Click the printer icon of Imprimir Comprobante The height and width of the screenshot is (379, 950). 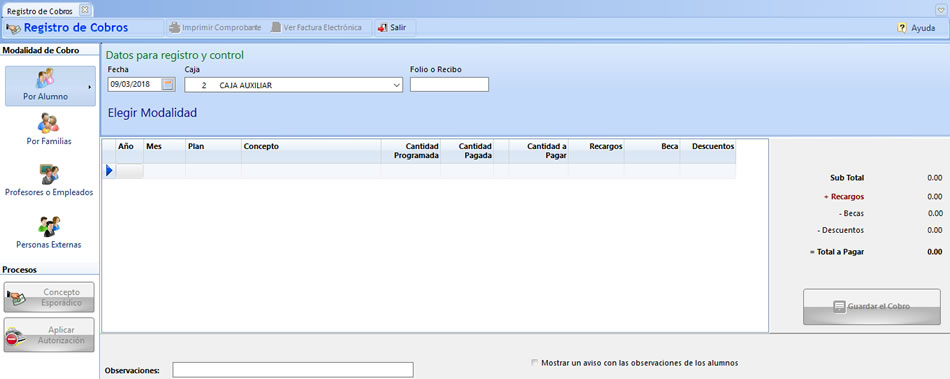point(174,28)
